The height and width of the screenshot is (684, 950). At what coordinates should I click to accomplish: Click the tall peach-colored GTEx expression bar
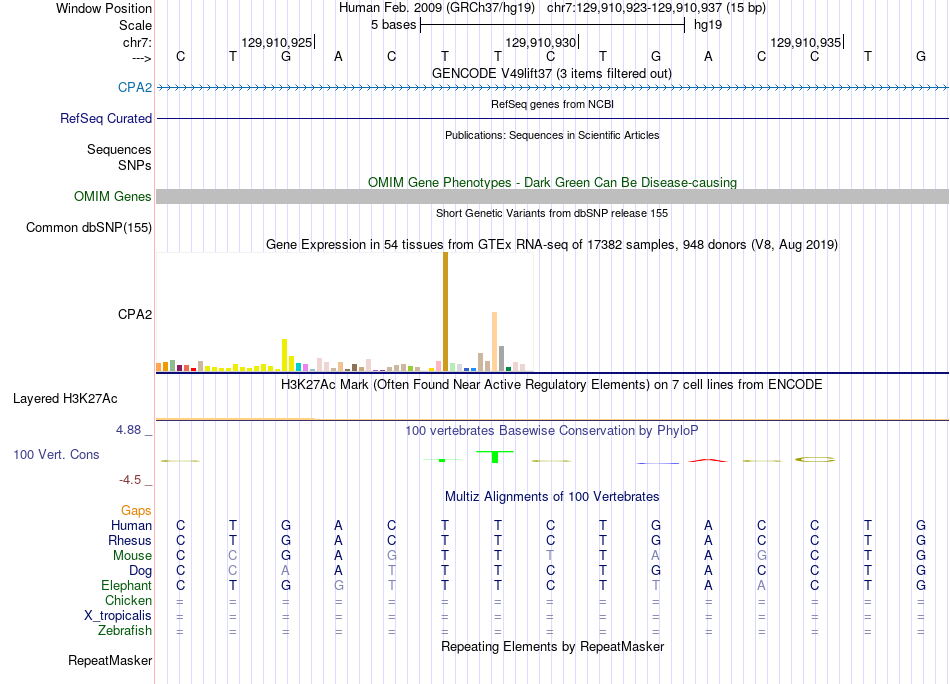point(494,341)
